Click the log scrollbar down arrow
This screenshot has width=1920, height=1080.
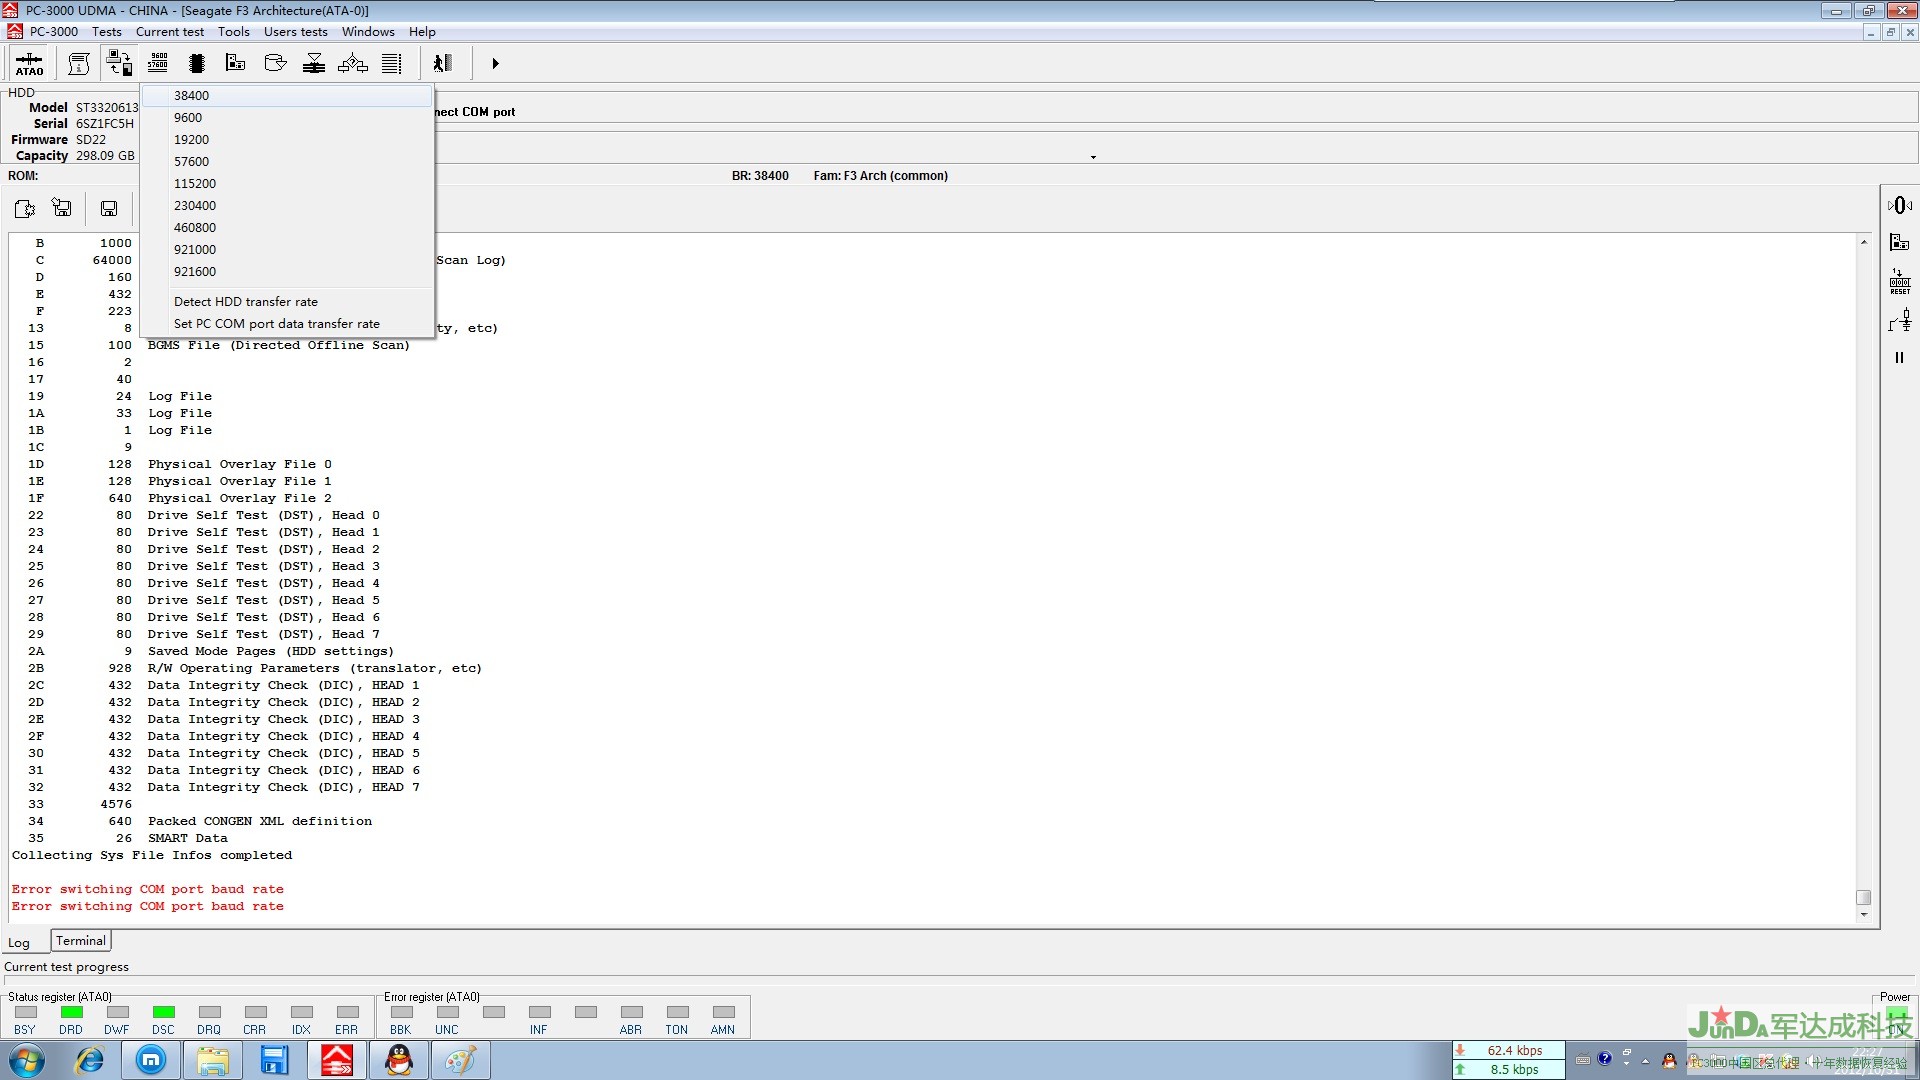[x=1864, y=914]
